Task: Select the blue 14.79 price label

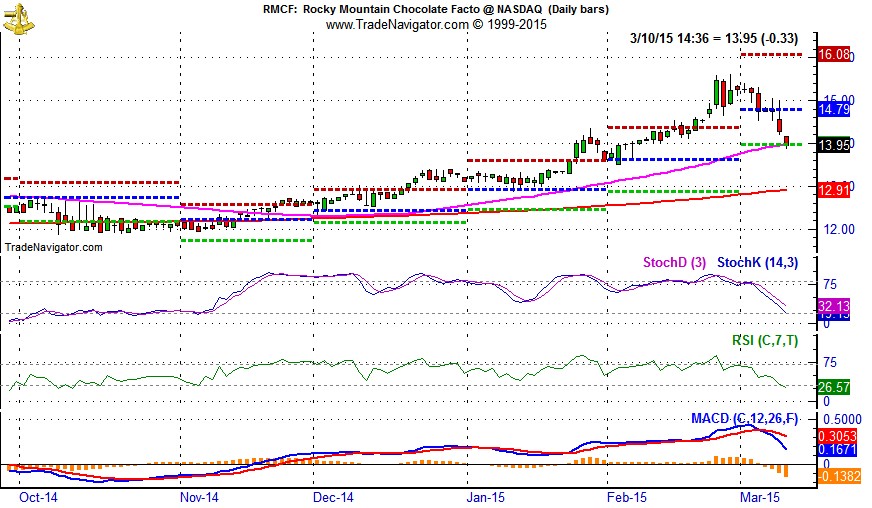Action: click(x=834, y=109)
